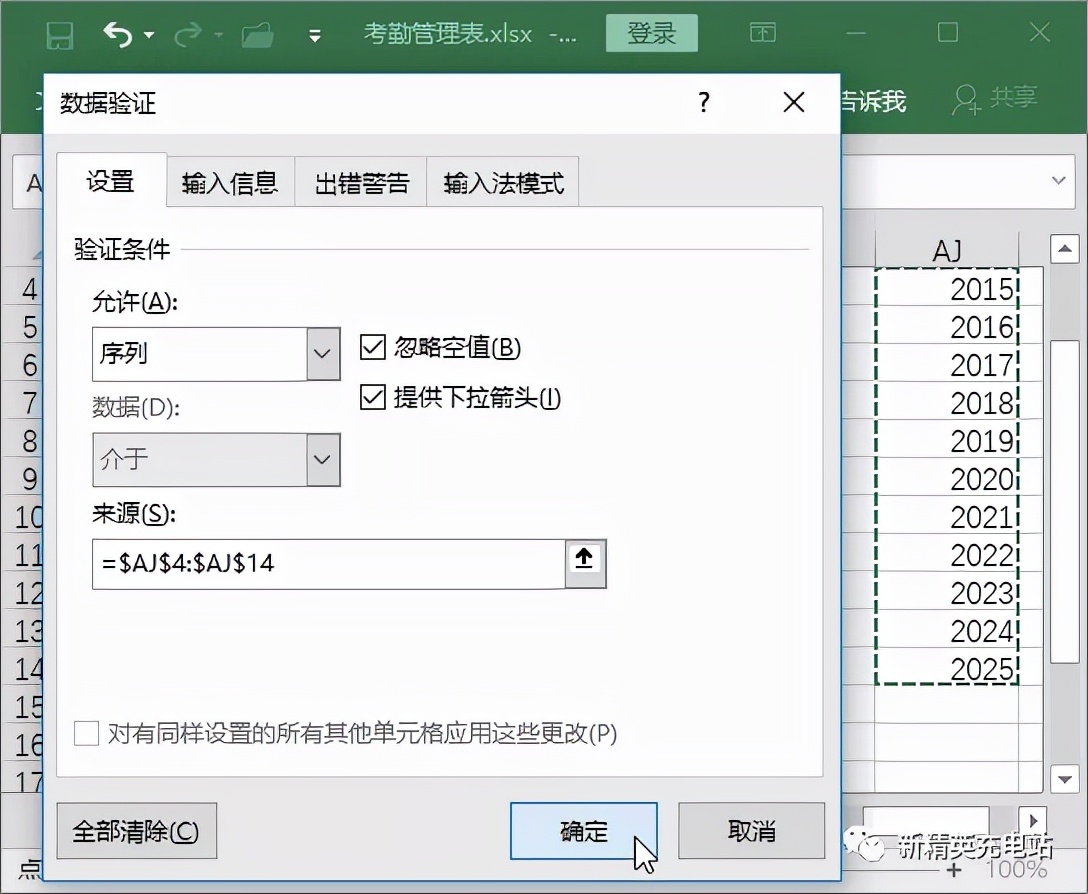Switch to the 出错警告 tab
This screenshot has height=894, width=1088.
[x=360, y=181]
